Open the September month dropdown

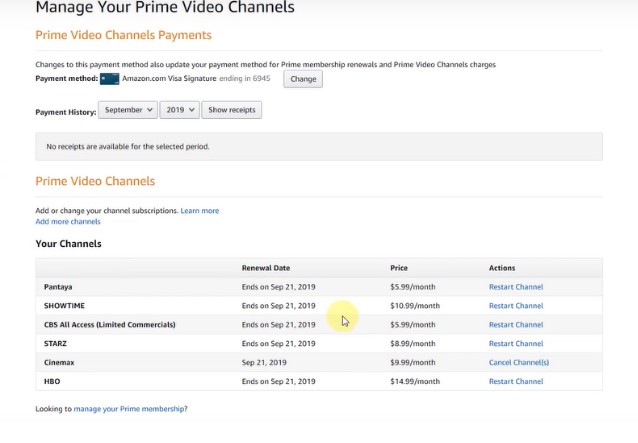128,110
